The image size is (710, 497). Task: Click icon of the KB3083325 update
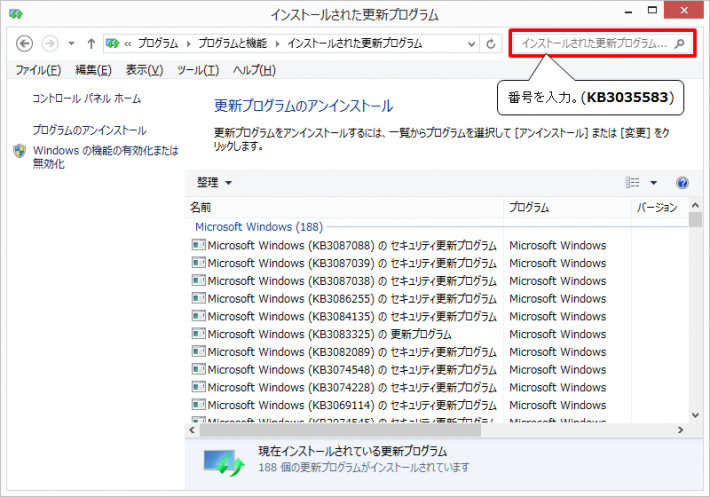pyautogui.click(x=198, y=334)
